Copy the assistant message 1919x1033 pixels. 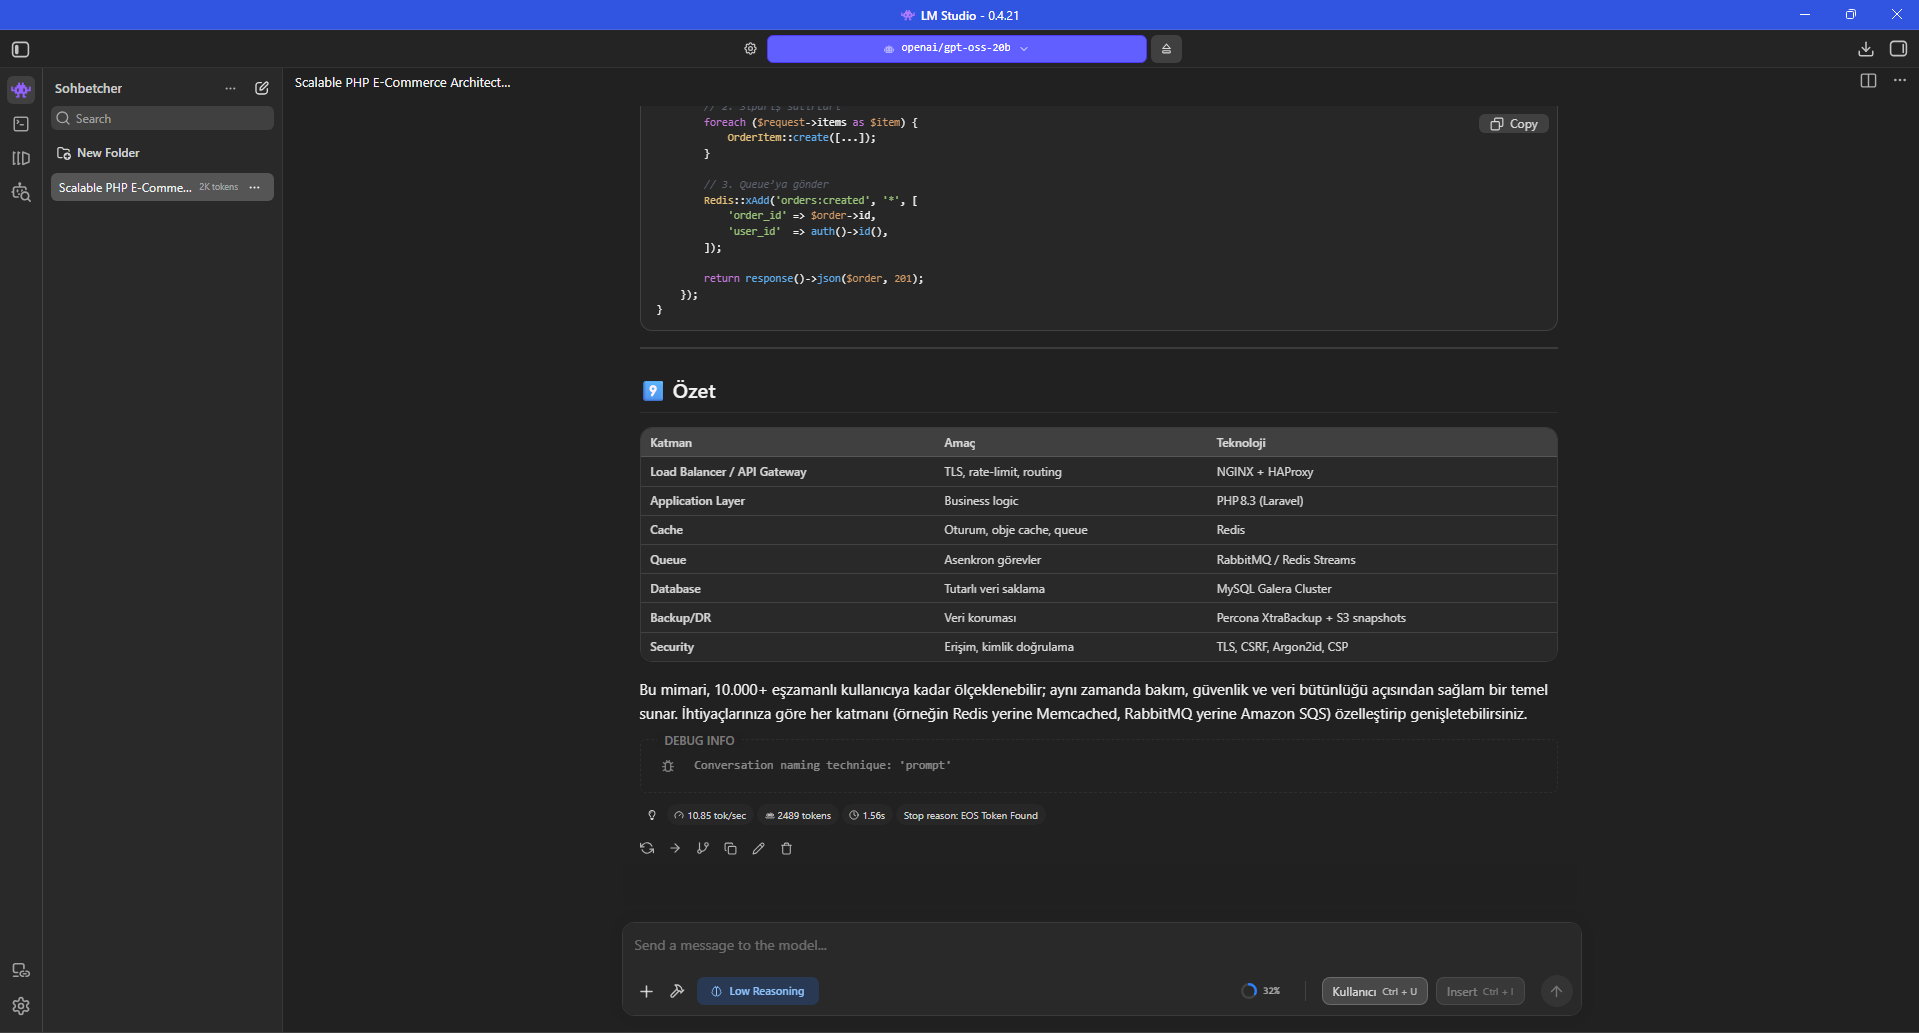pyautogui.click(x=731, y=849)
